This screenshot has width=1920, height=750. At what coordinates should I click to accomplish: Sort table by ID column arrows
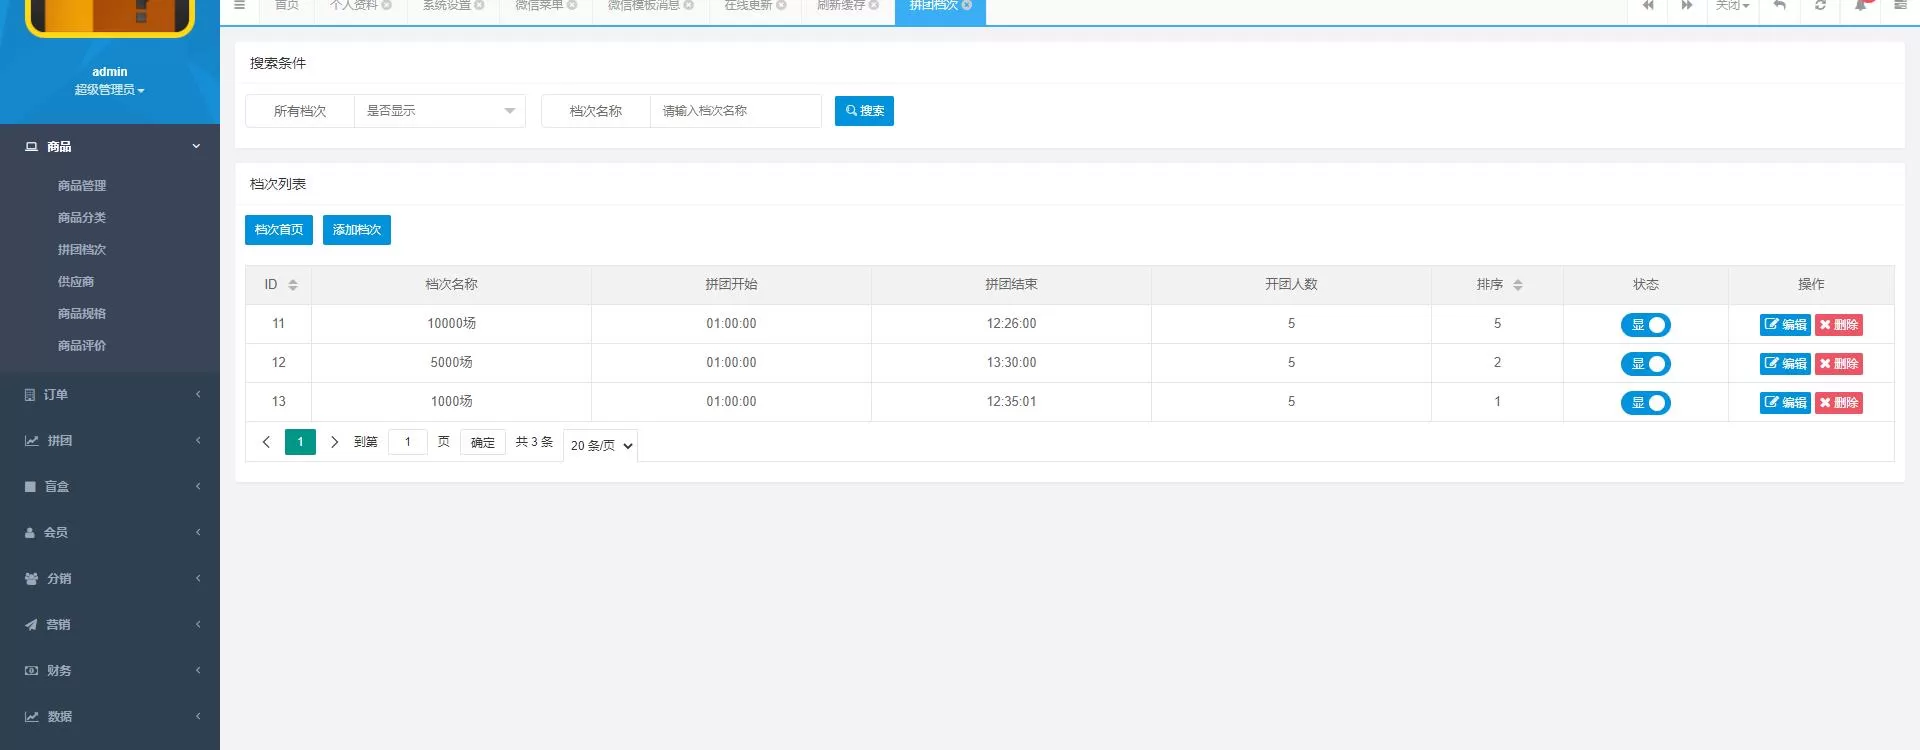[293, 285]
